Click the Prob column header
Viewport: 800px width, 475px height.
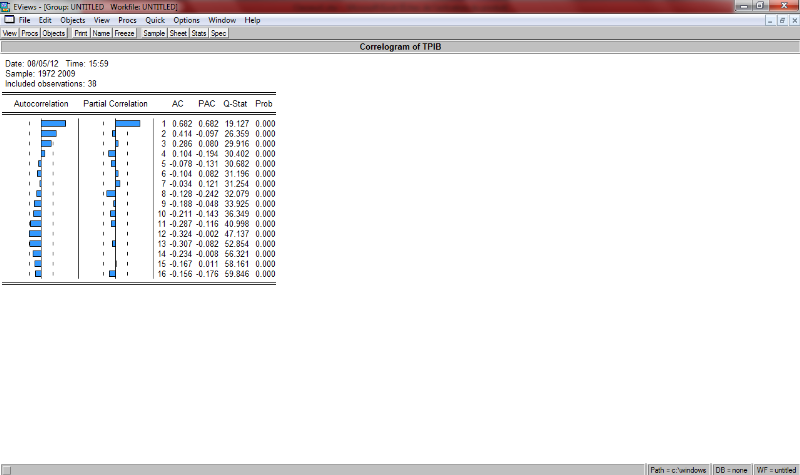tap(264, 104)
